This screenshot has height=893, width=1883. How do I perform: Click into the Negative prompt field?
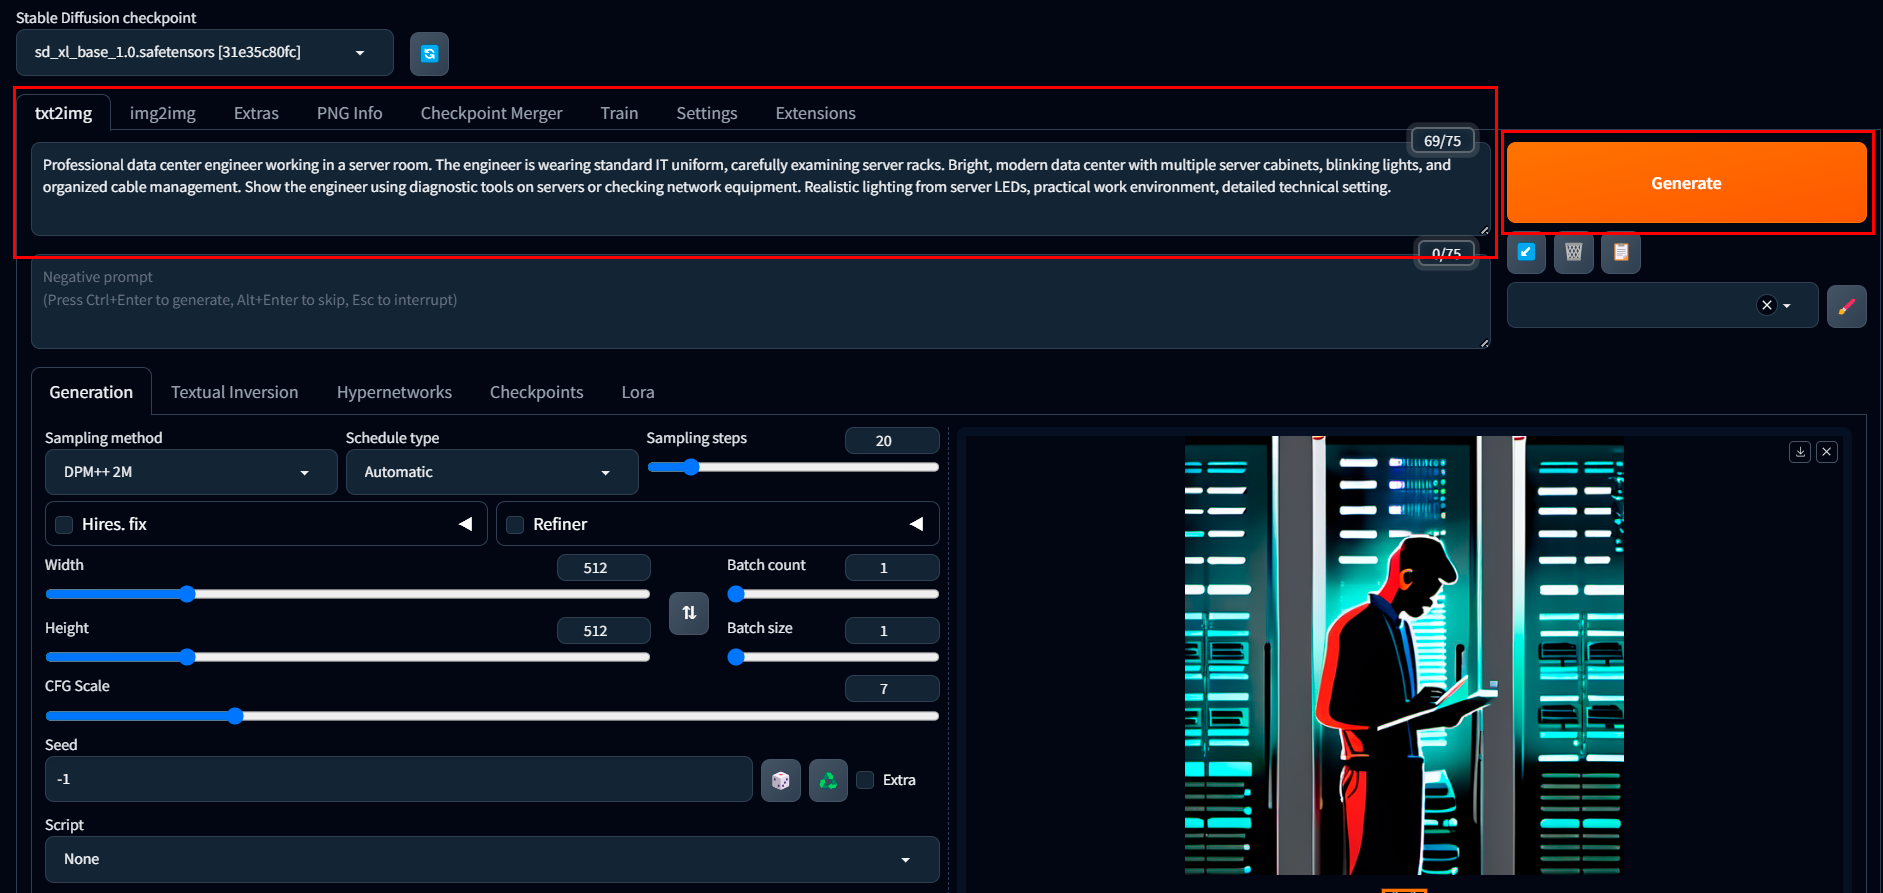pyautogui.click(x=760, y=310)
